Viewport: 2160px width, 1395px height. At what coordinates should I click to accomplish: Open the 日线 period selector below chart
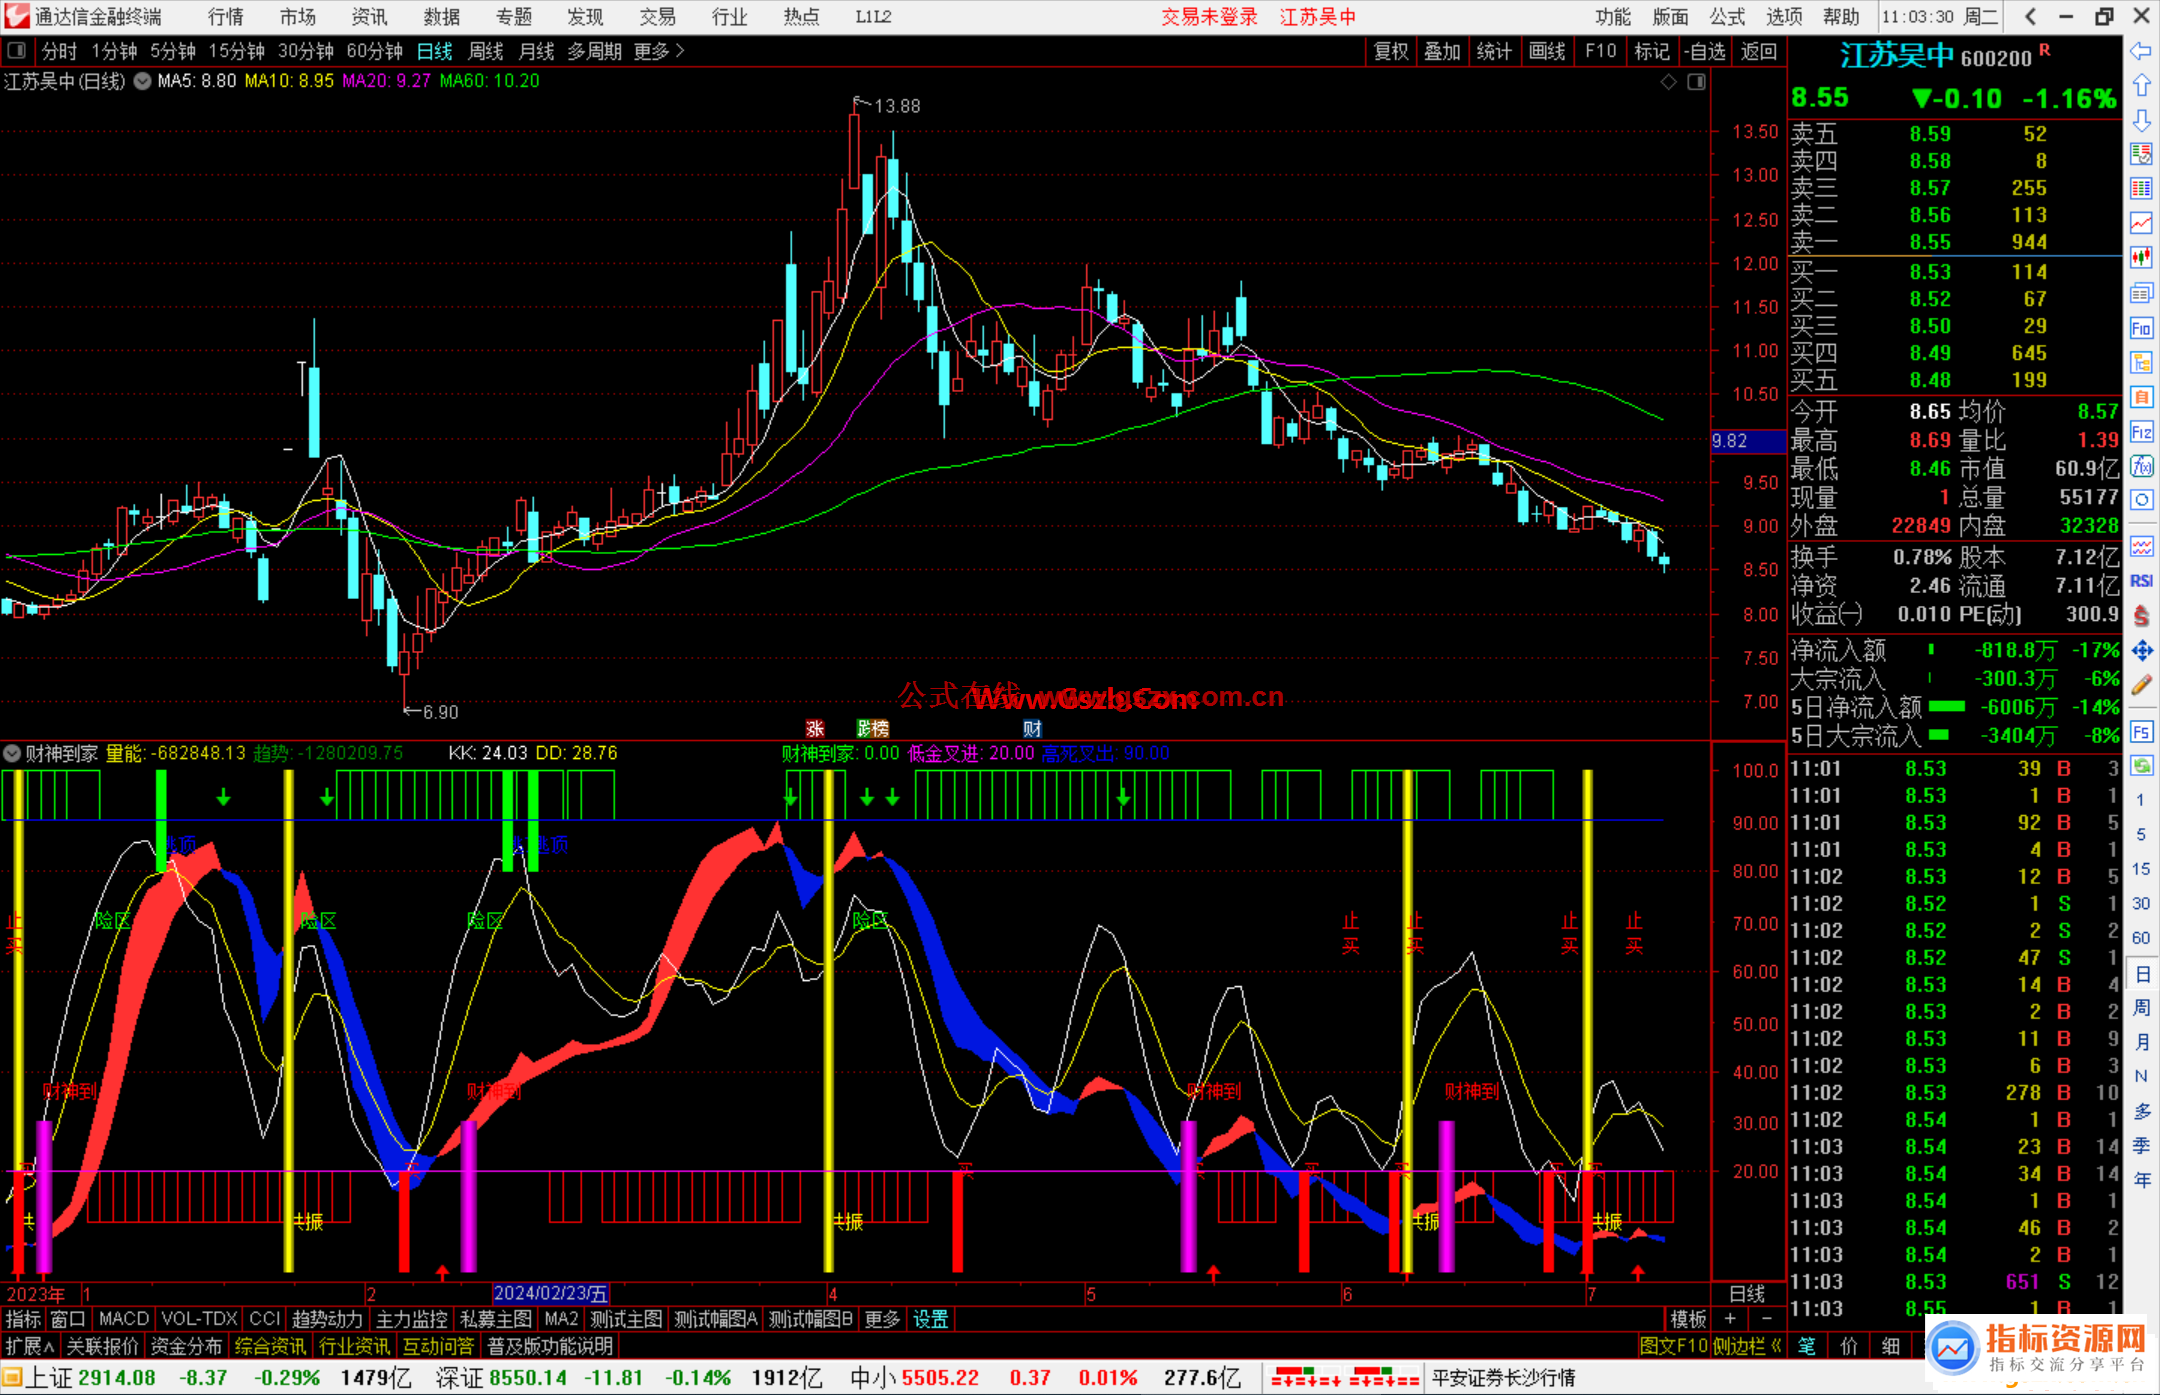click(x=1747, y=1293)
